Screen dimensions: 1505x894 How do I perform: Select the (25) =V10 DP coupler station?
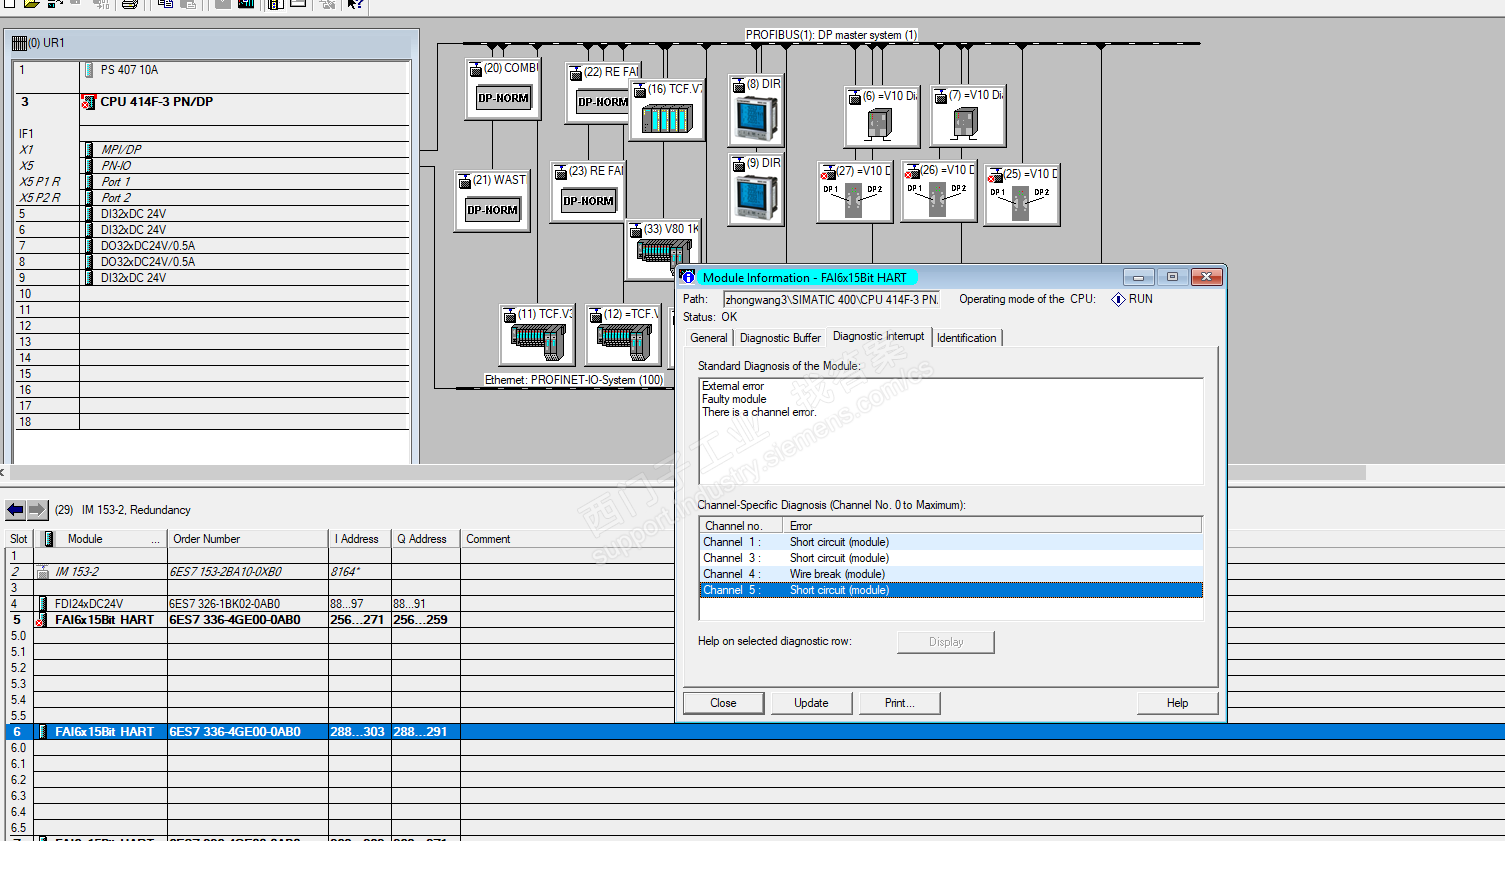pos(1021,195)
